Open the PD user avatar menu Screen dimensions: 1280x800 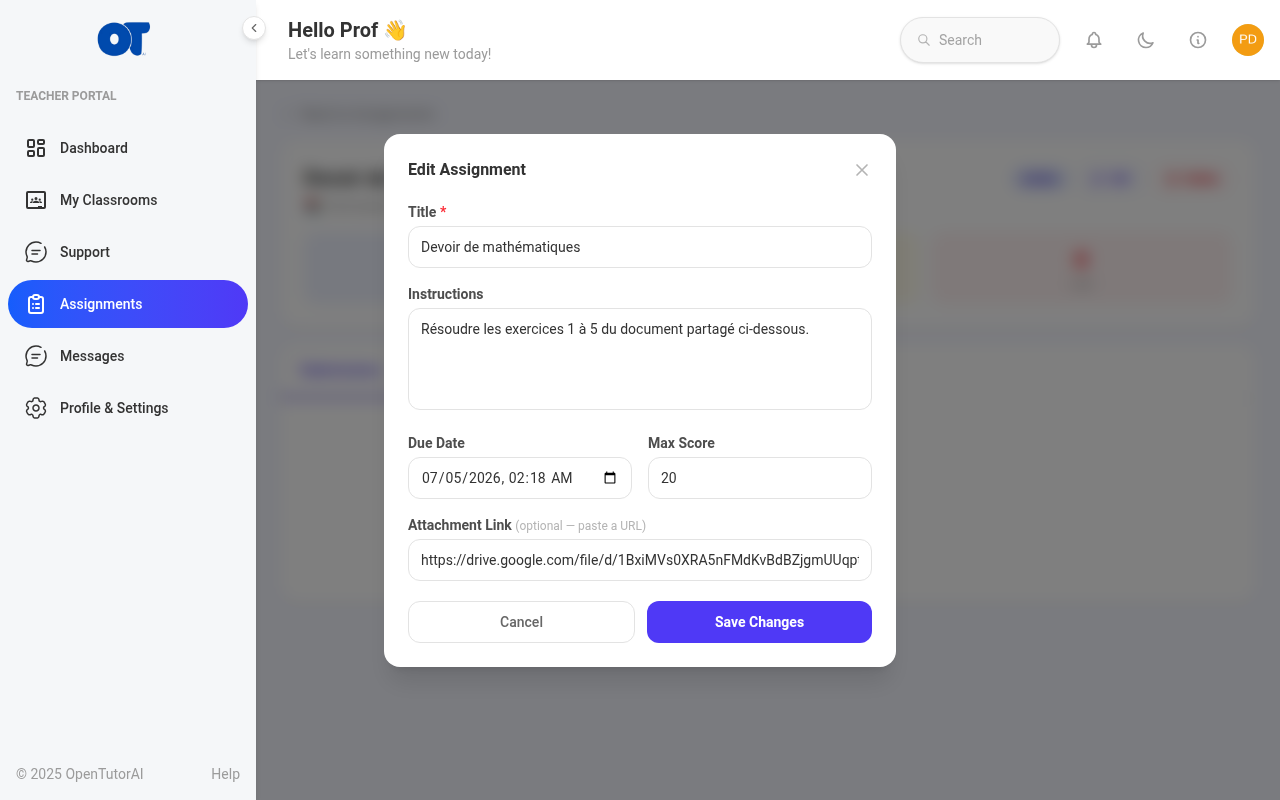click(x=1248, y=40)
